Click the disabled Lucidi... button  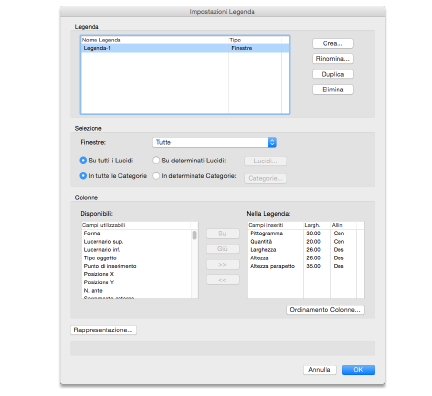coord(265,161)
